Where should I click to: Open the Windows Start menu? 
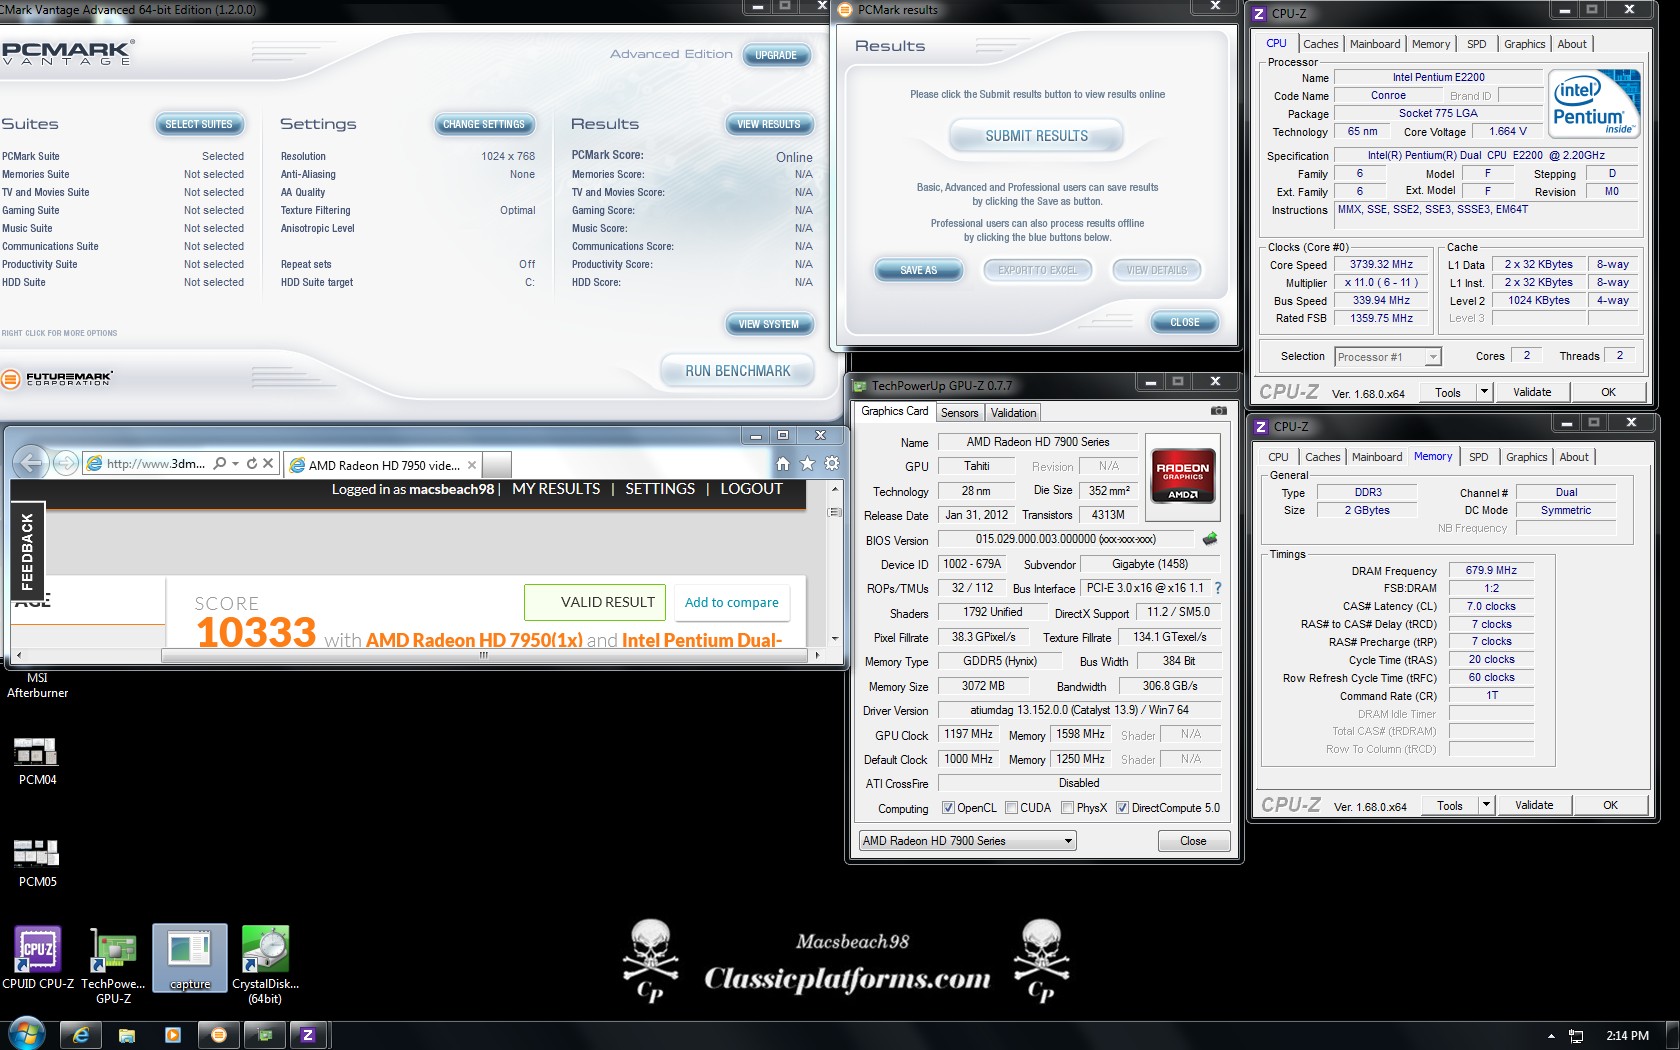(26, 1035)
